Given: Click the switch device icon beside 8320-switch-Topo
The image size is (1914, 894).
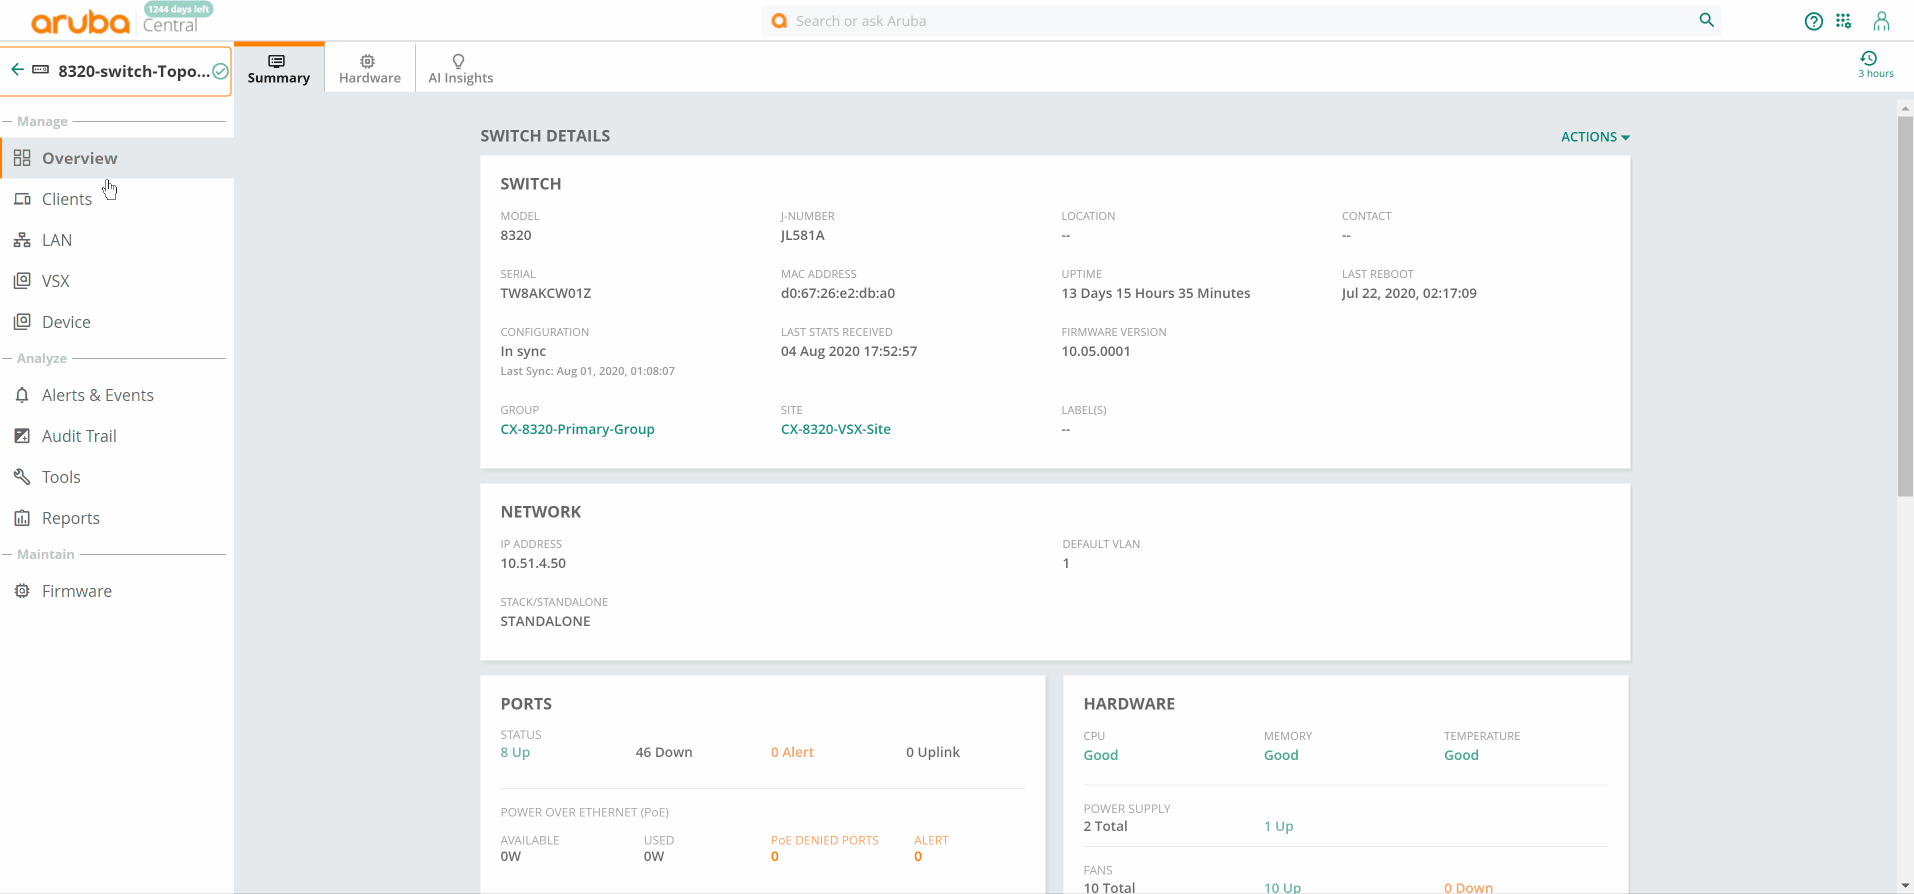Looking at the screenshot, I should click(41, 69).
